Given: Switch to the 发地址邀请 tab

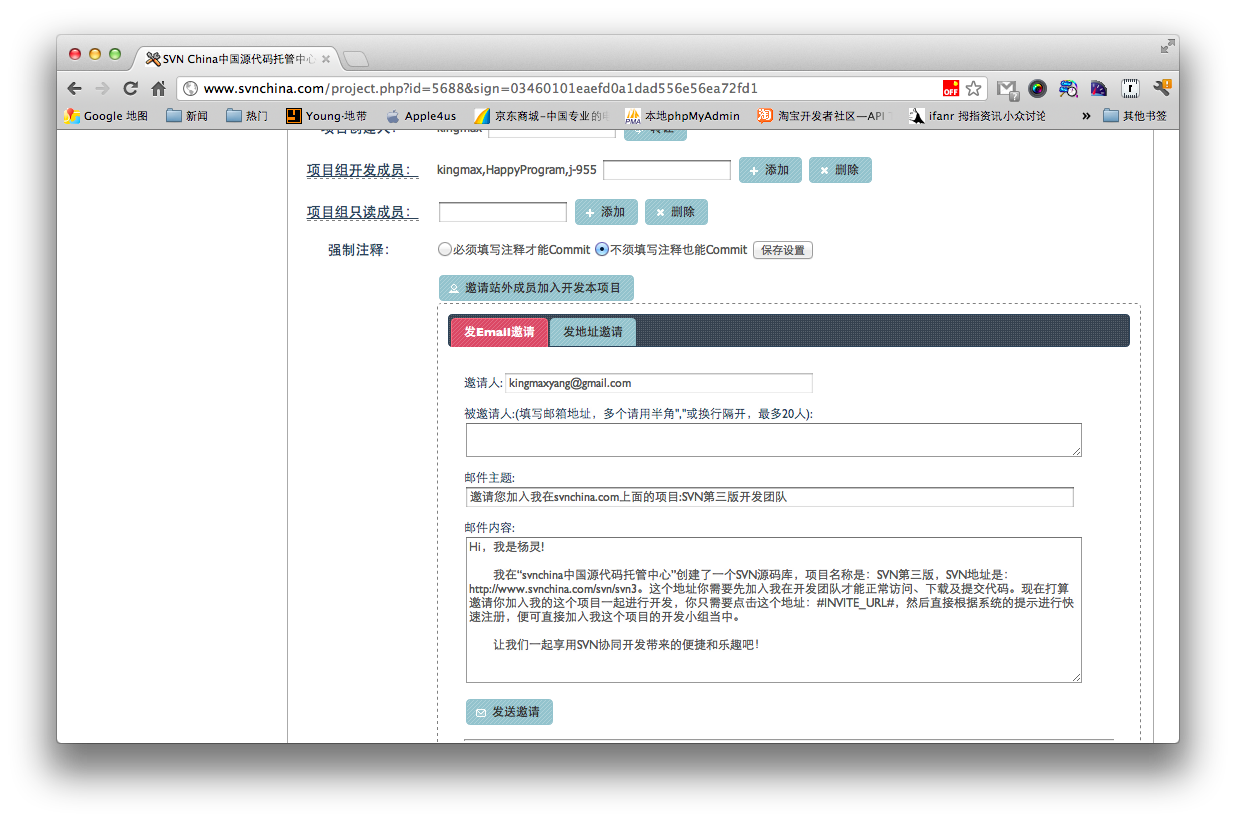Looking at the screenshot, I should (592, 332).
